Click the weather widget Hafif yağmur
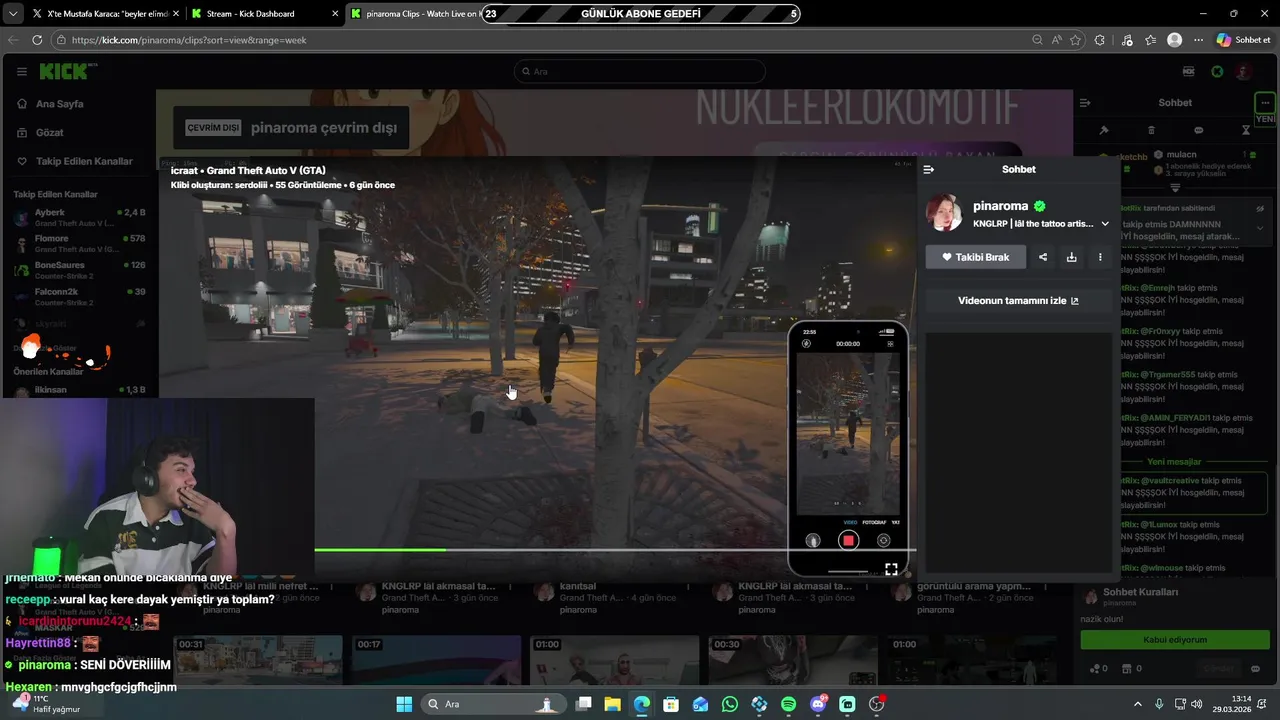The width and height of the screenshot is (1280, 720). (x=45, y=704)
